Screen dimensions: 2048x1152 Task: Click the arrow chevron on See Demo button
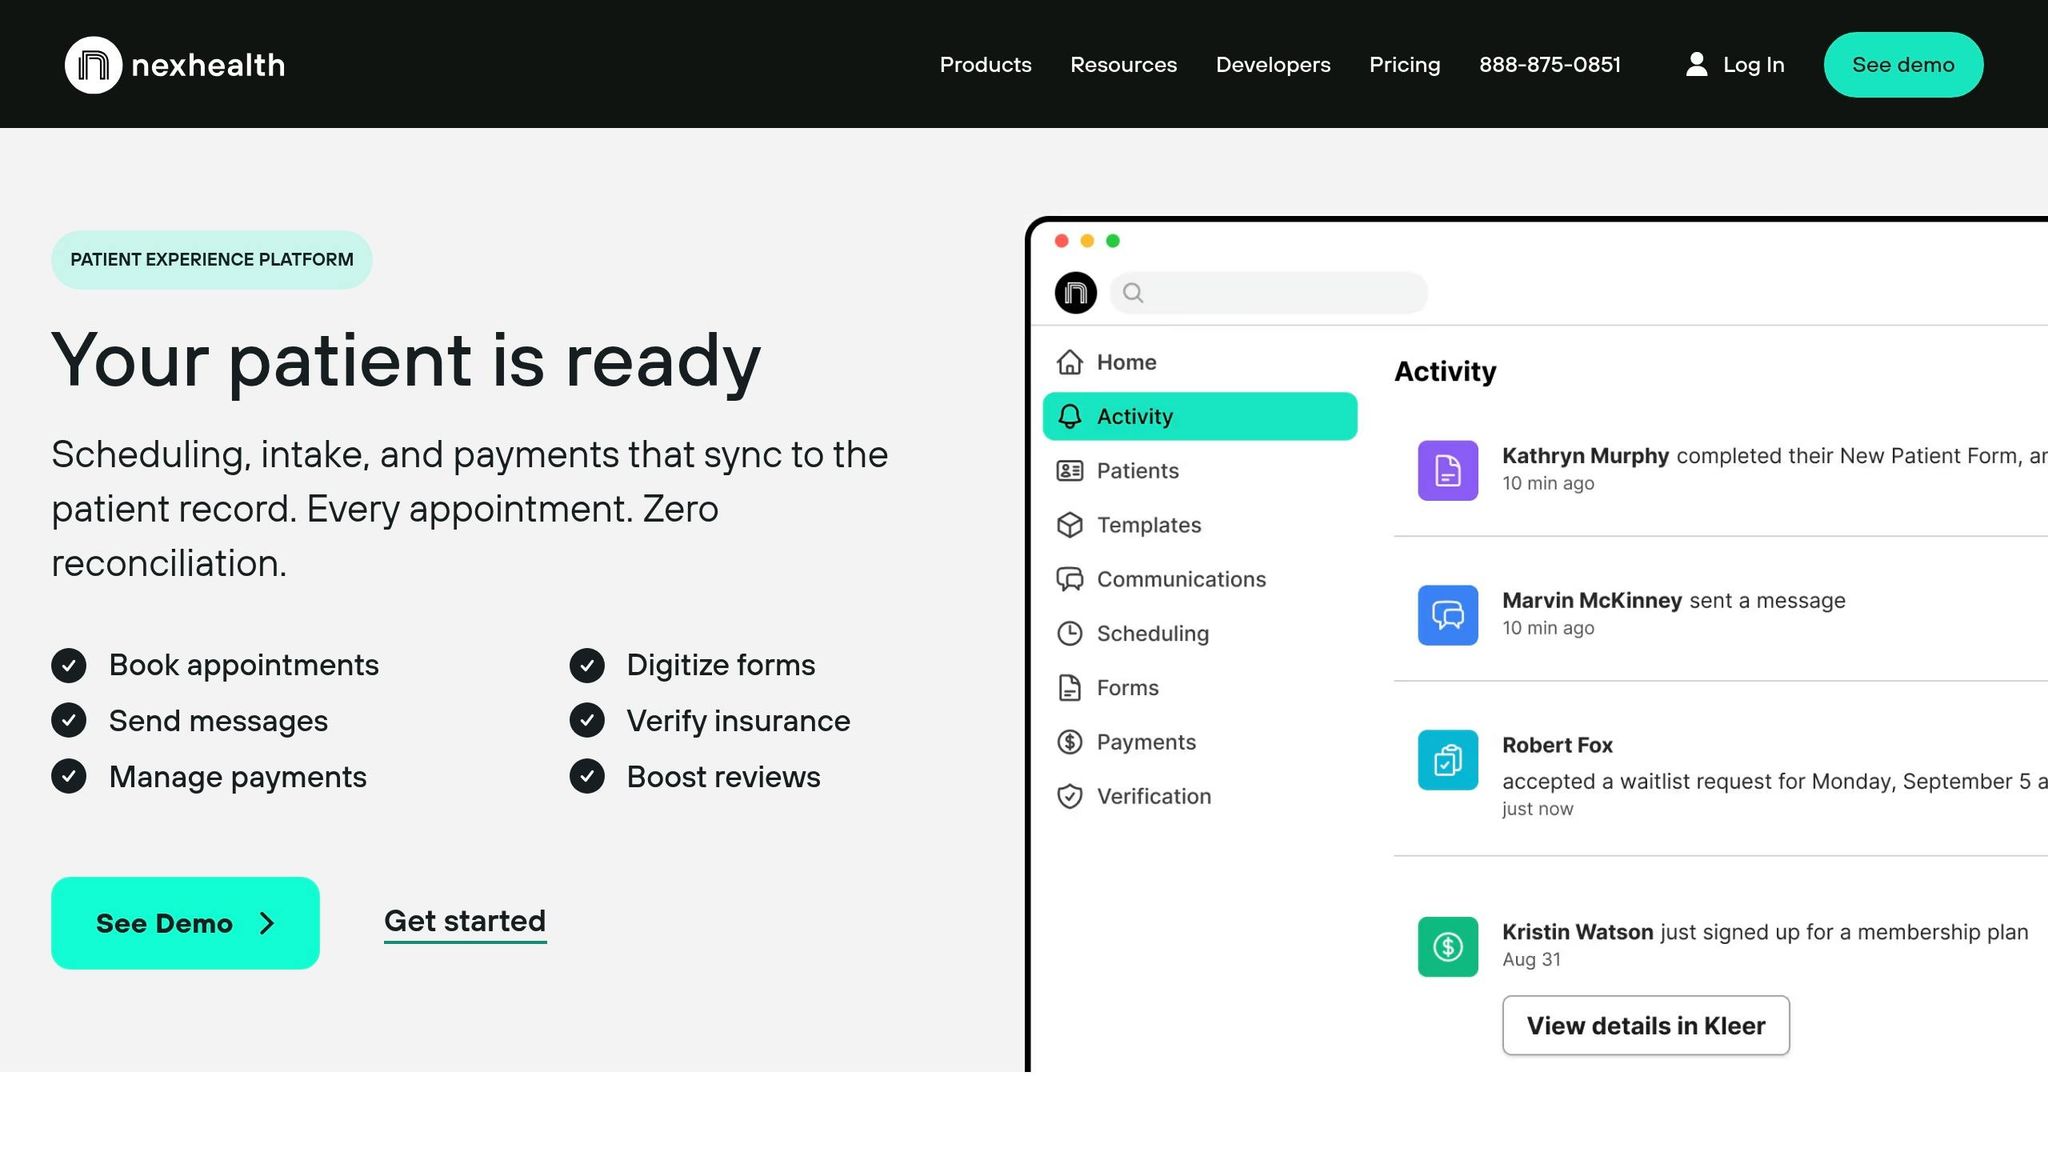coord(266,923)
